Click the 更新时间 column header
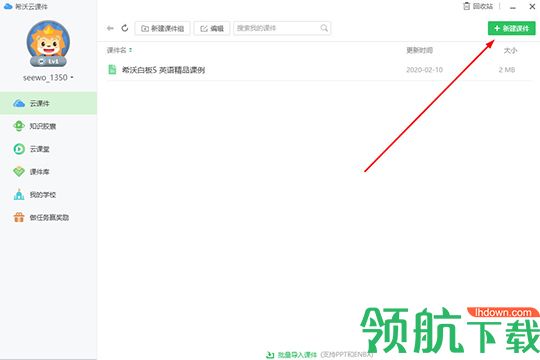 pos(419,50)
